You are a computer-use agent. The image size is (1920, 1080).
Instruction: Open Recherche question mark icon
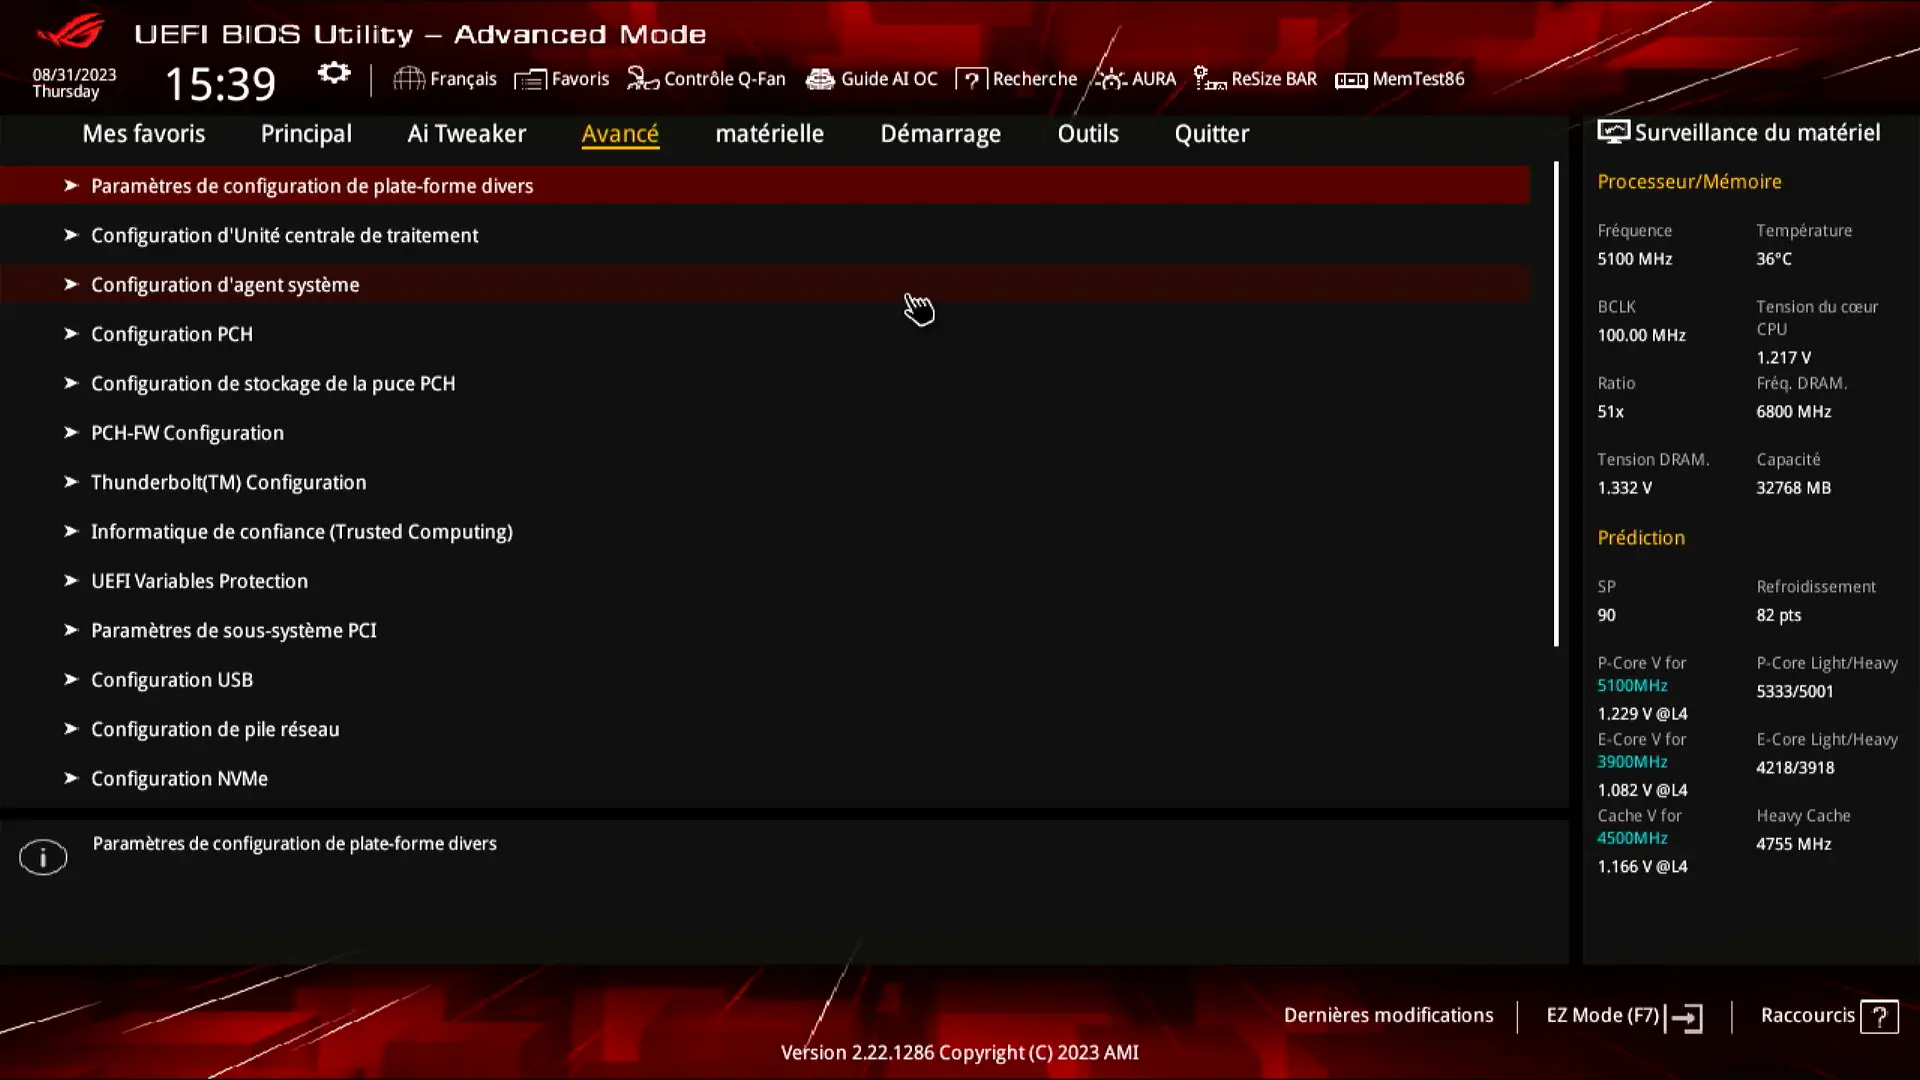971,79
